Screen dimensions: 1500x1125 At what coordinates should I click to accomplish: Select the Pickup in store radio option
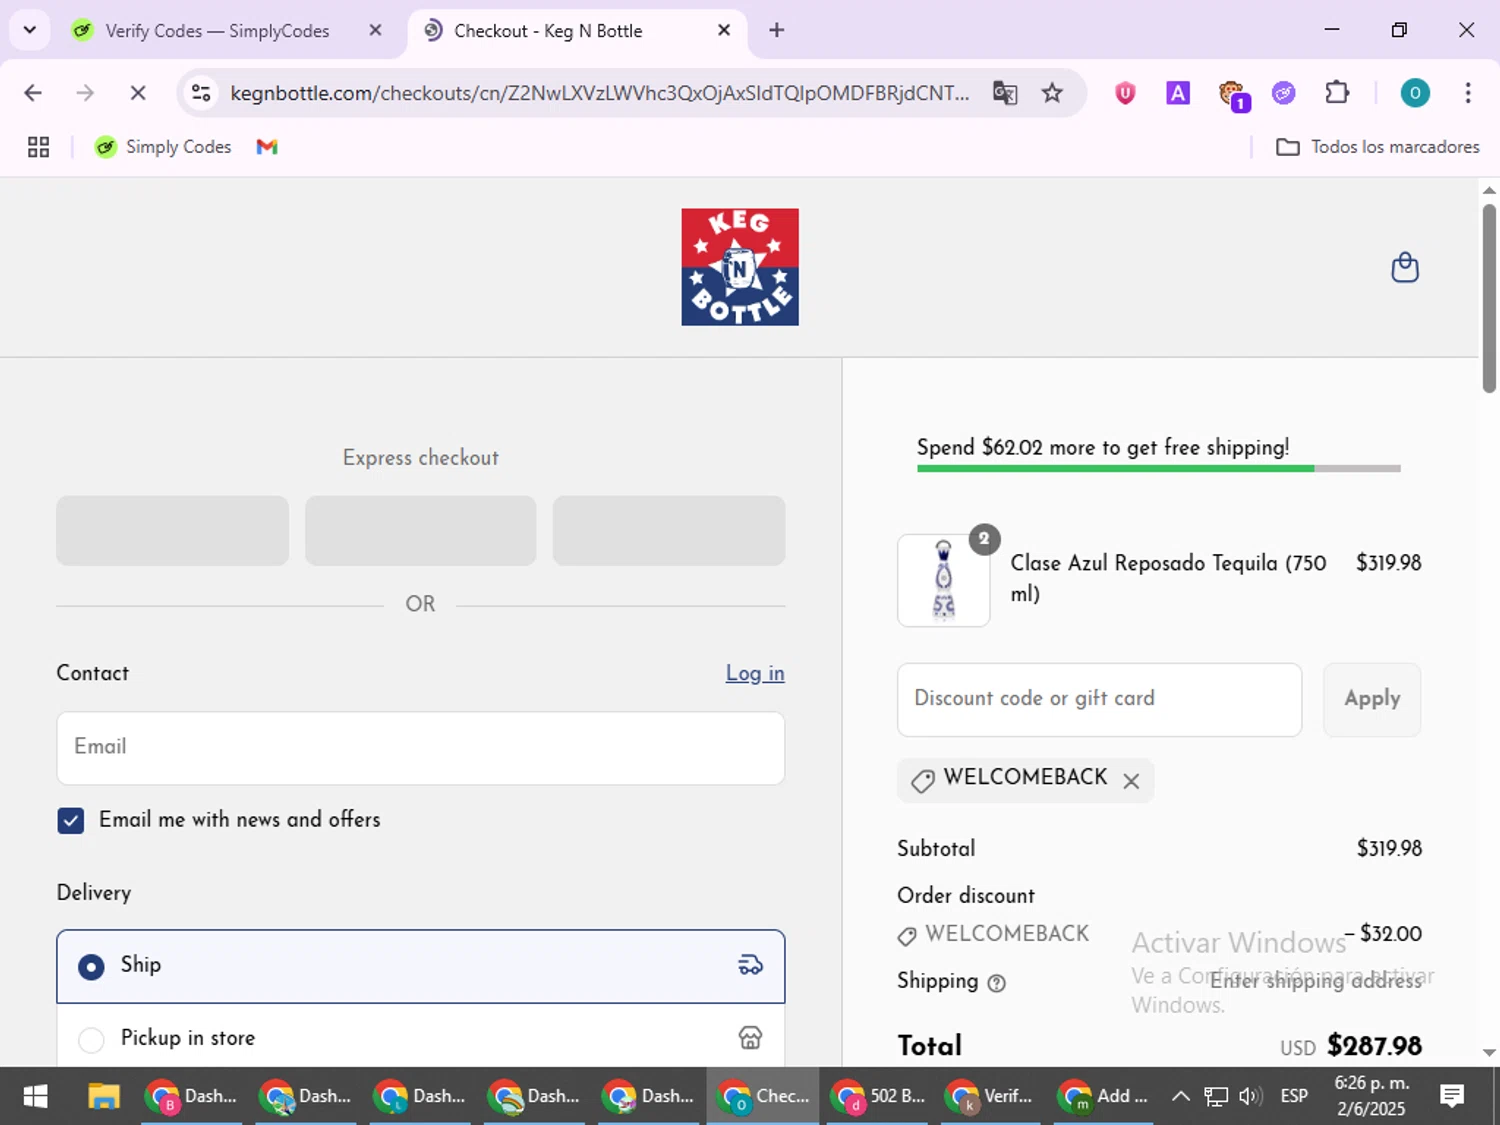coord(91,1040)
